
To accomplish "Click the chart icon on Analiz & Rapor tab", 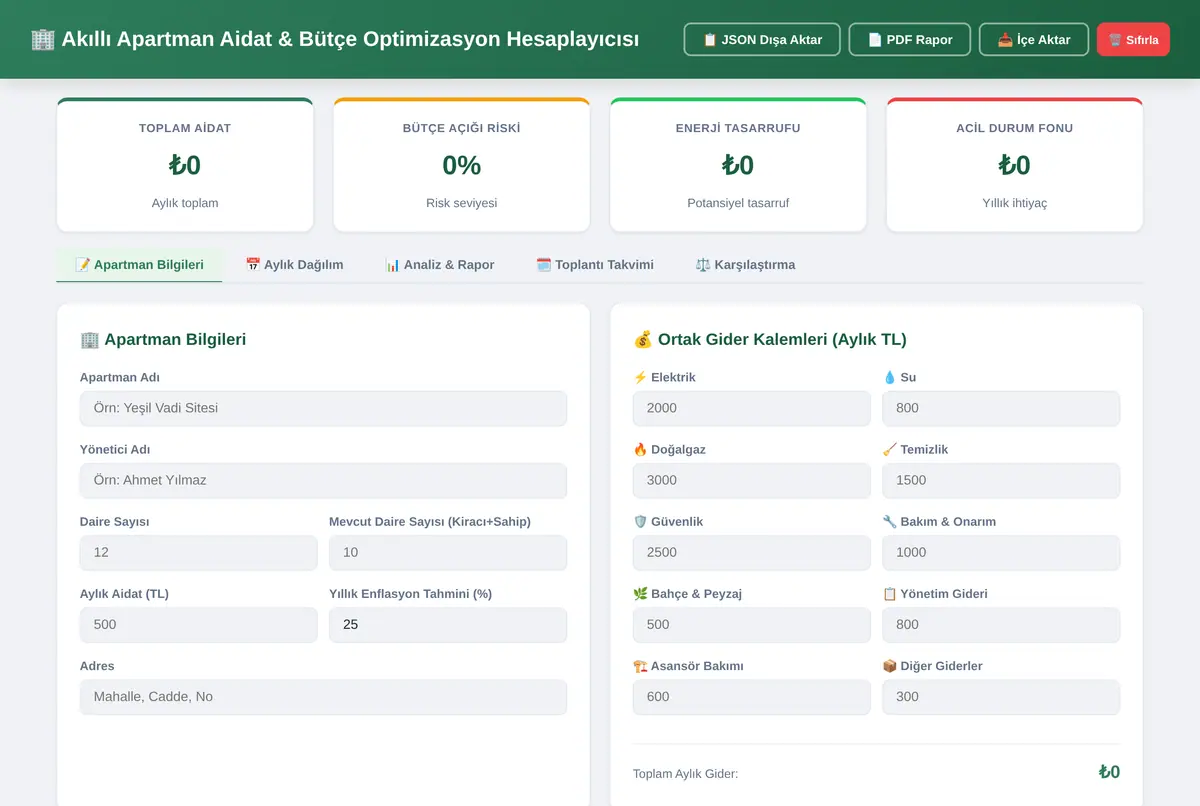I will click(393, 265).
